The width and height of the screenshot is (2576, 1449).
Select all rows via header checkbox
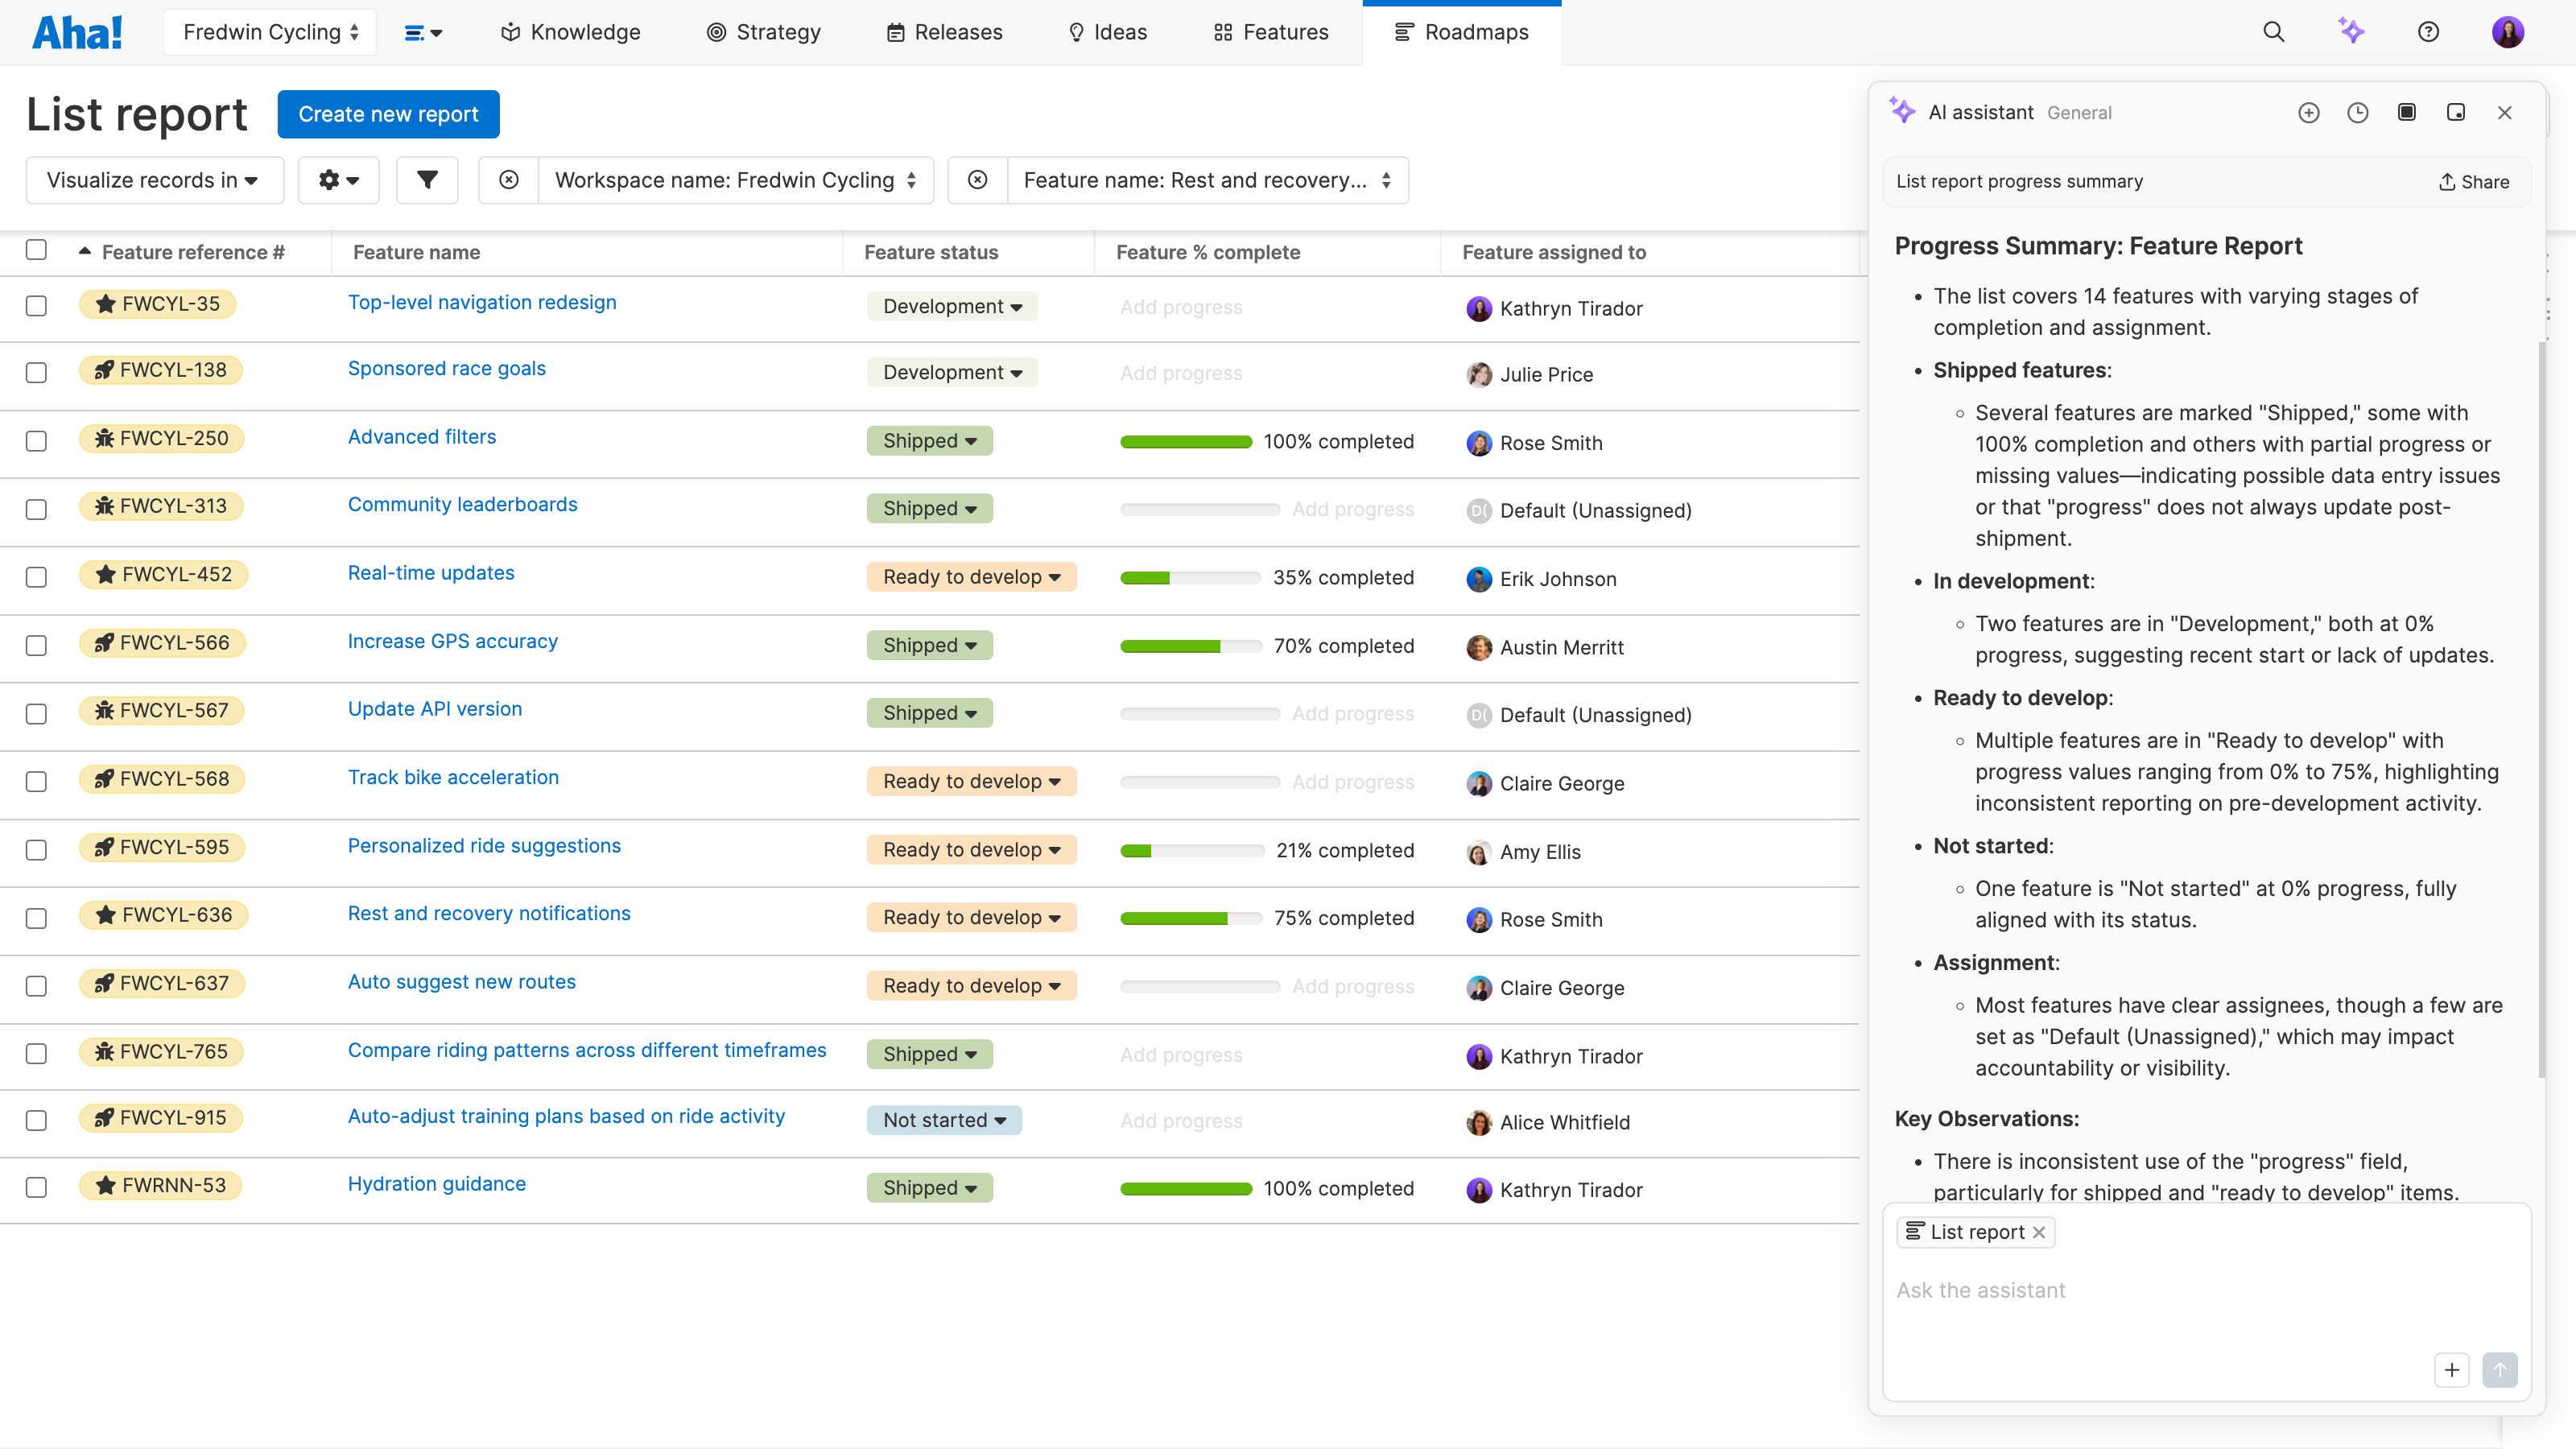tap(36, 249)
